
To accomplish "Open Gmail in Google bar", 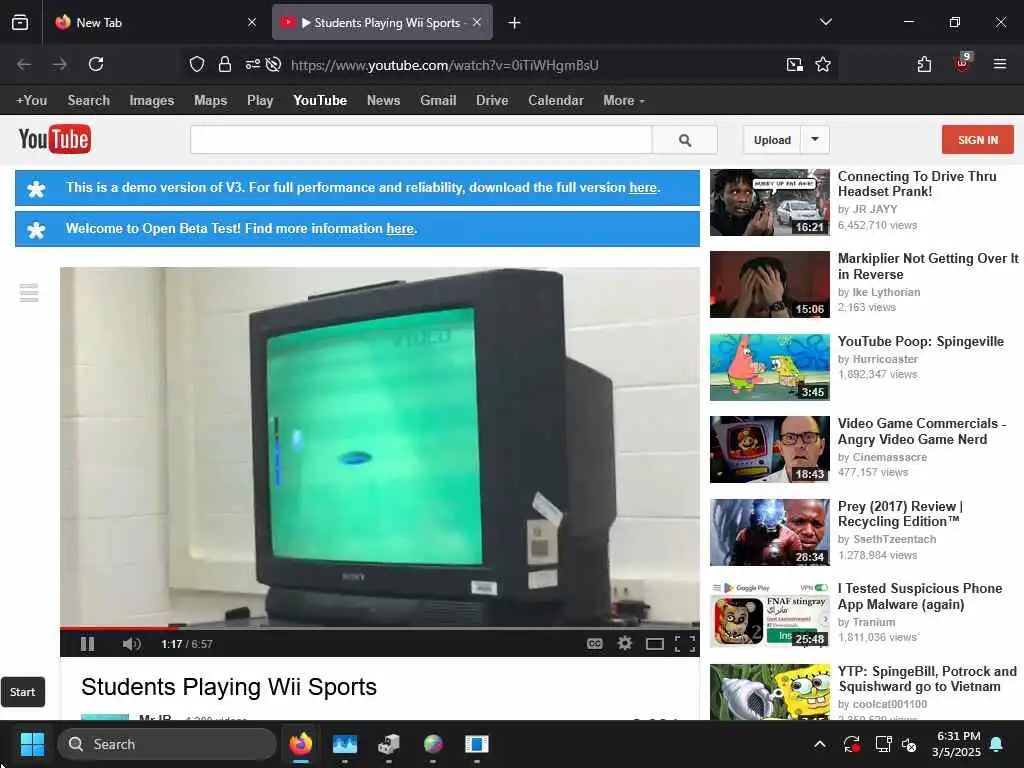I will click(438, 101).
